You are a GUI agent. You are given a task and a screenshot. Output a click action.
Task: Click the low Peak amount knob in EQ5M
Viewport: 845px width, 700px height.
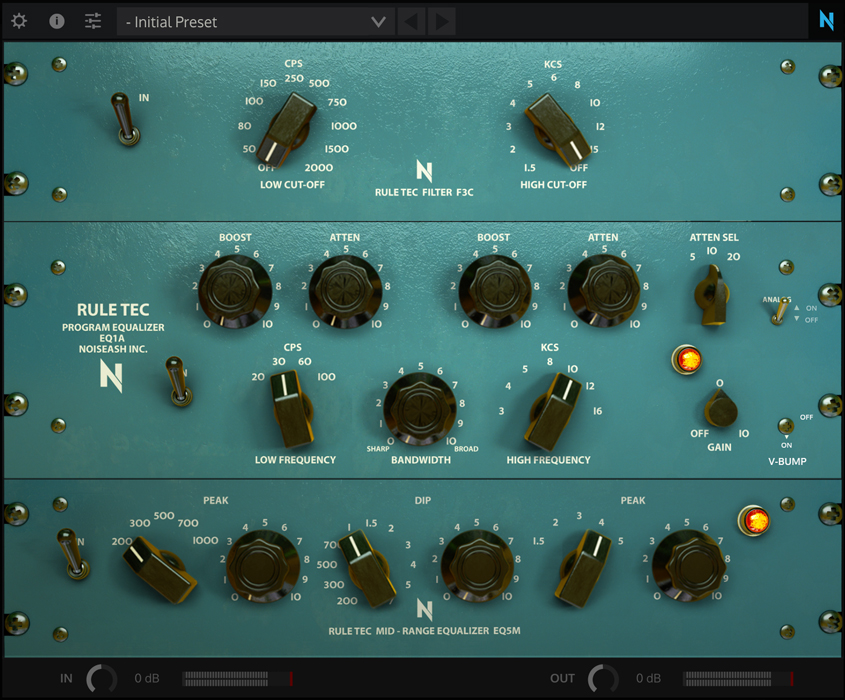(x=263, y=566)
